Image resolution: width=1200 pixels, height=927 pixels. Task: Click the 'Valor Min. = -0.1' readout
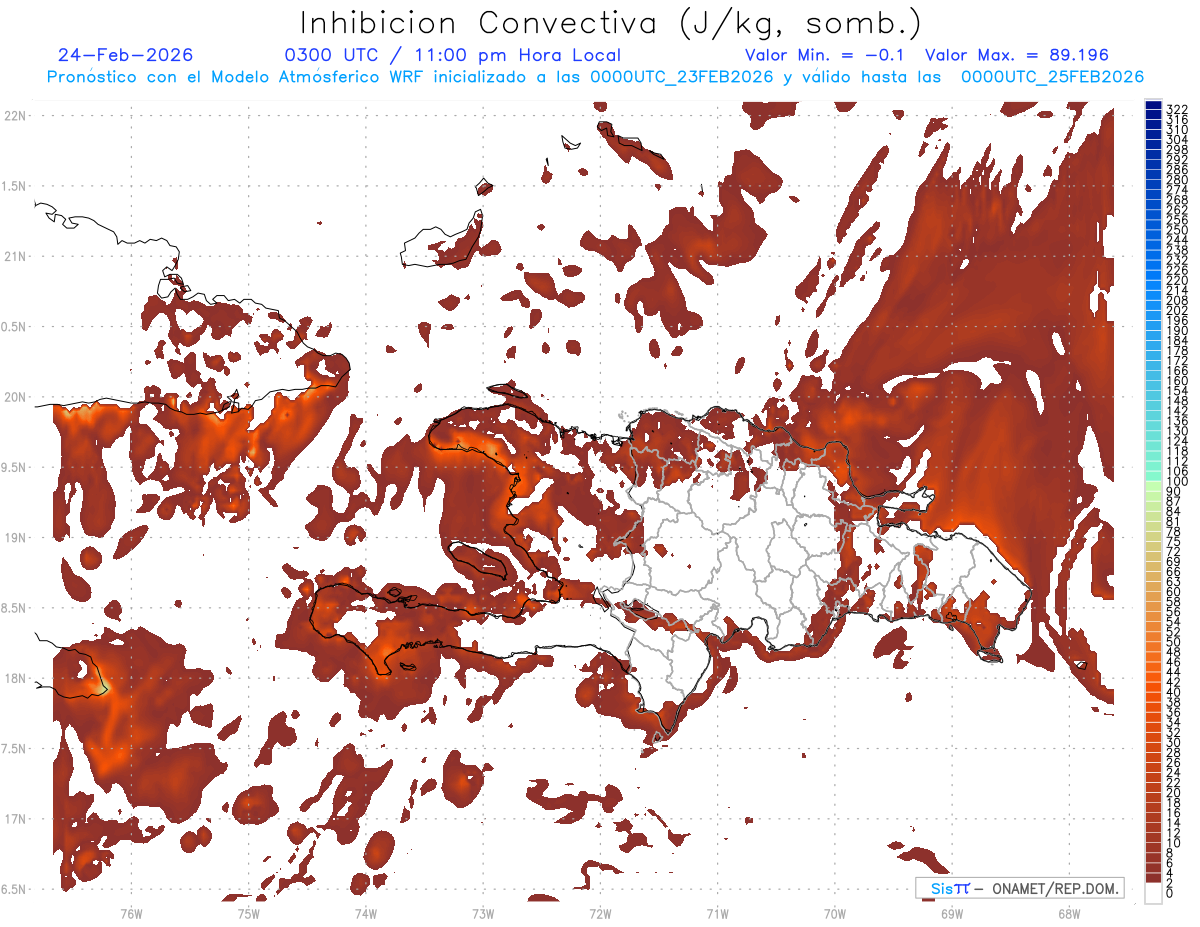coord(825,55)
